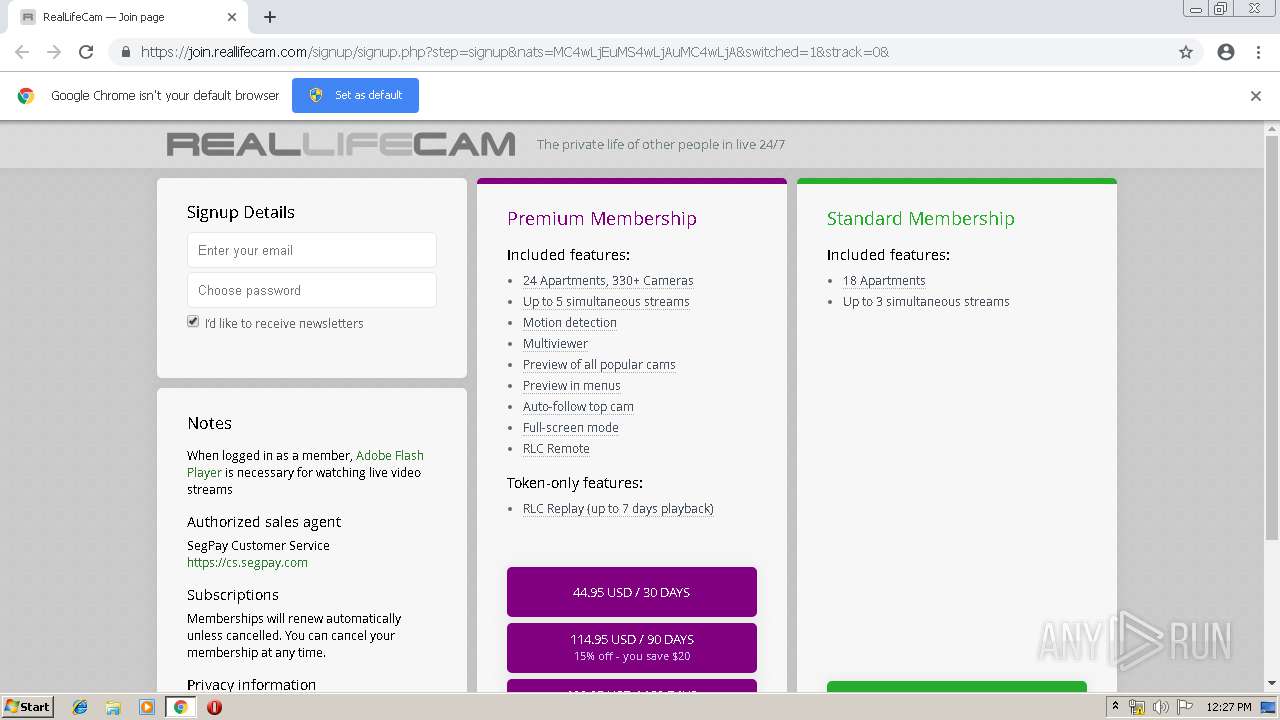Open the cs.segpay.com link
1280x720 pixels.
[x=247, y=562]
